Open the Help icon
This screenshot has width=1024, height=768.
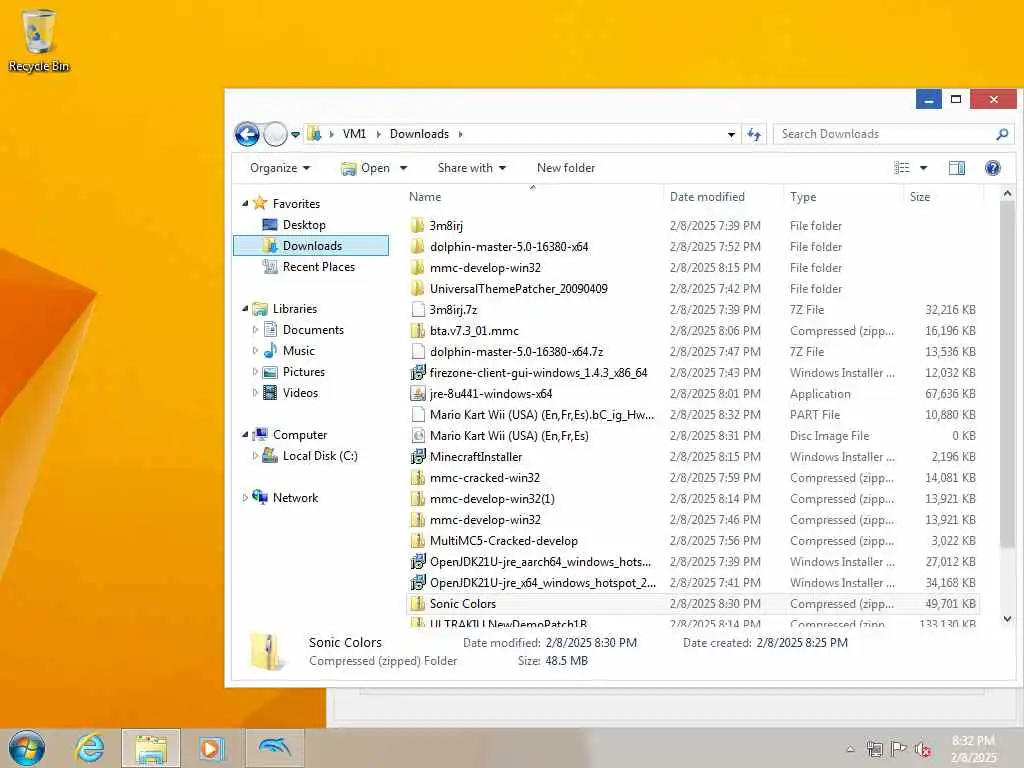pyautogui.click(x=993, y=168)
